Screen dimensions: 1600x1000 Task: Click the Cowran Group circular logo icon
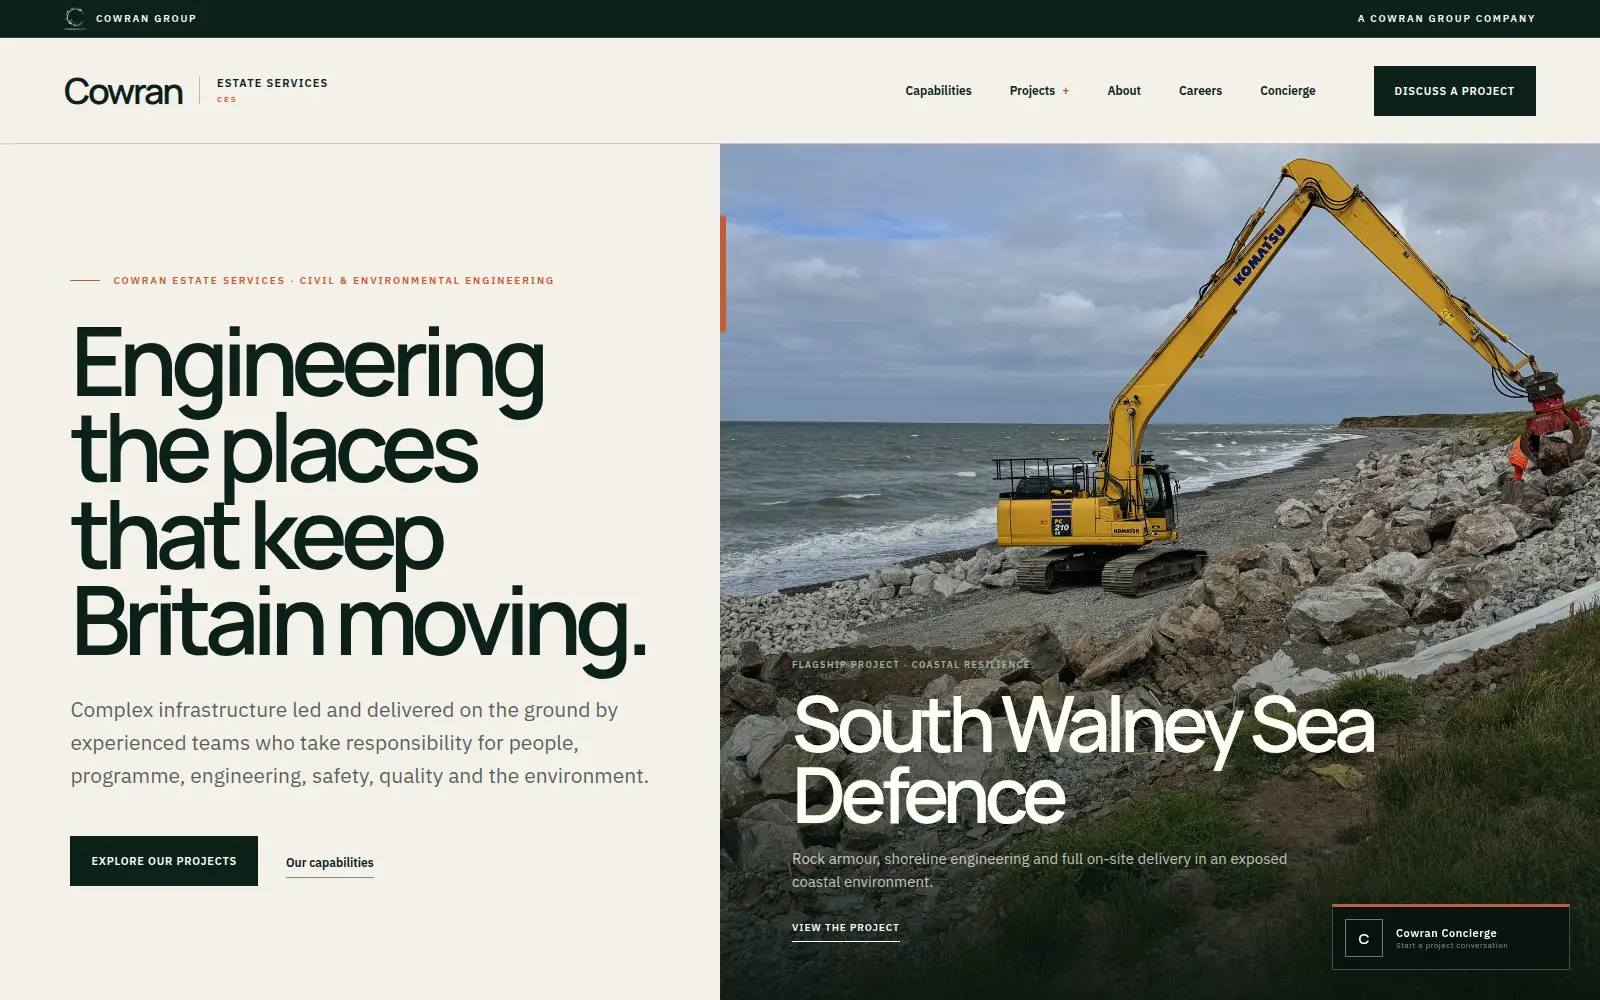pos(75,18)
